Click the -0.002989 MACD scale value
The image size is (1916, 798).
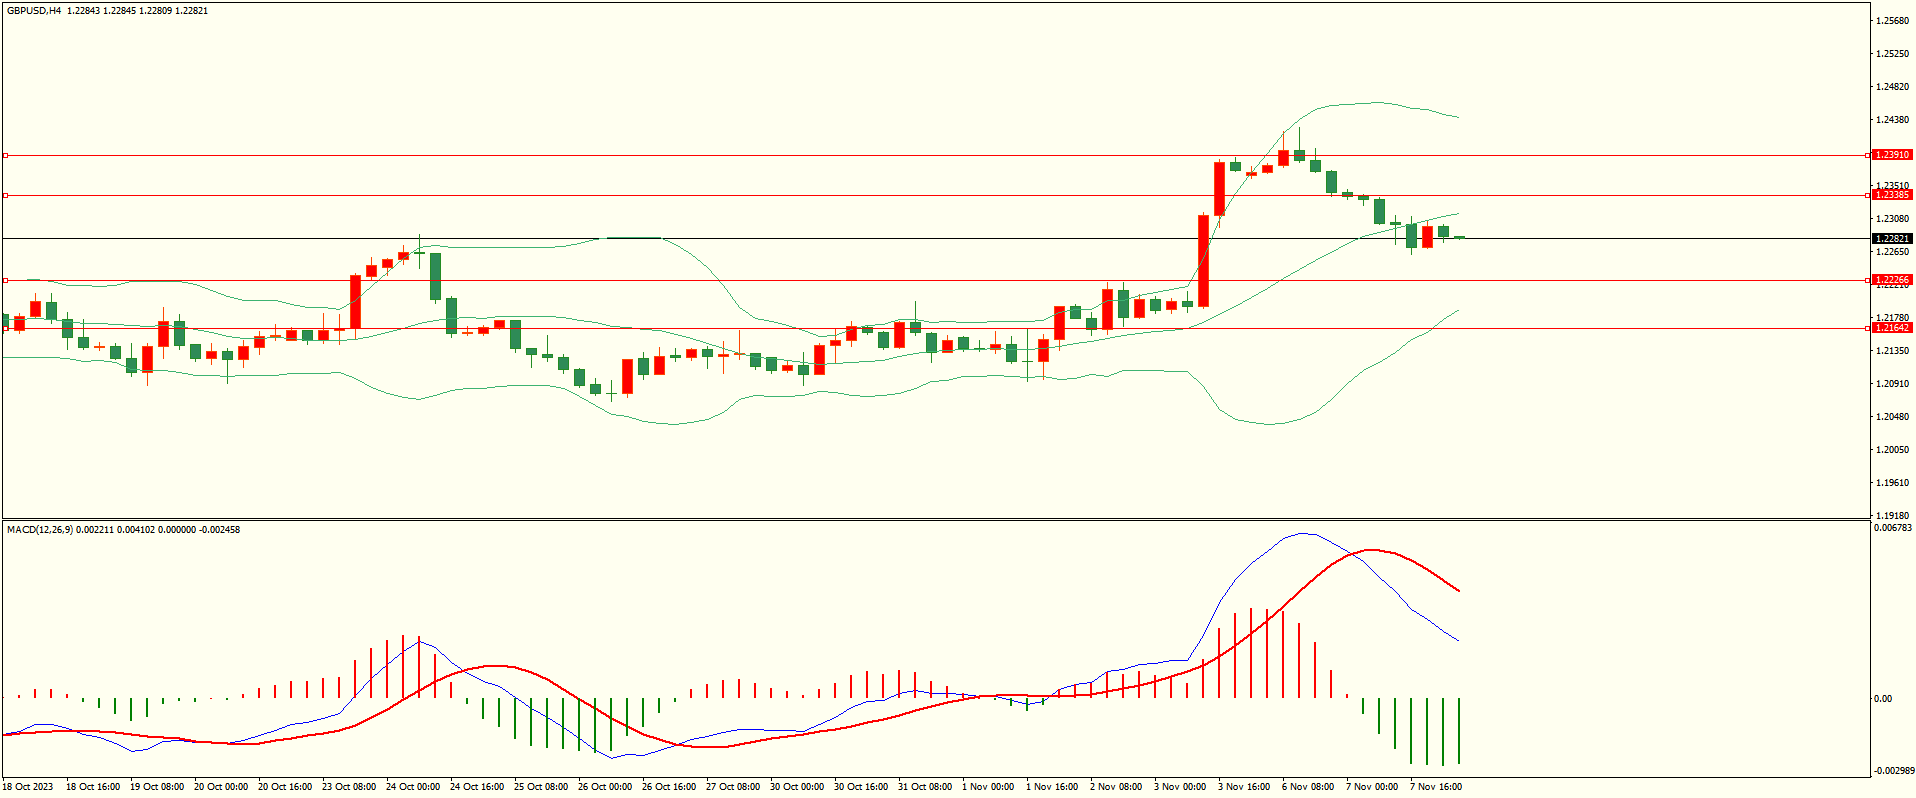click(x=1893, y=771)
